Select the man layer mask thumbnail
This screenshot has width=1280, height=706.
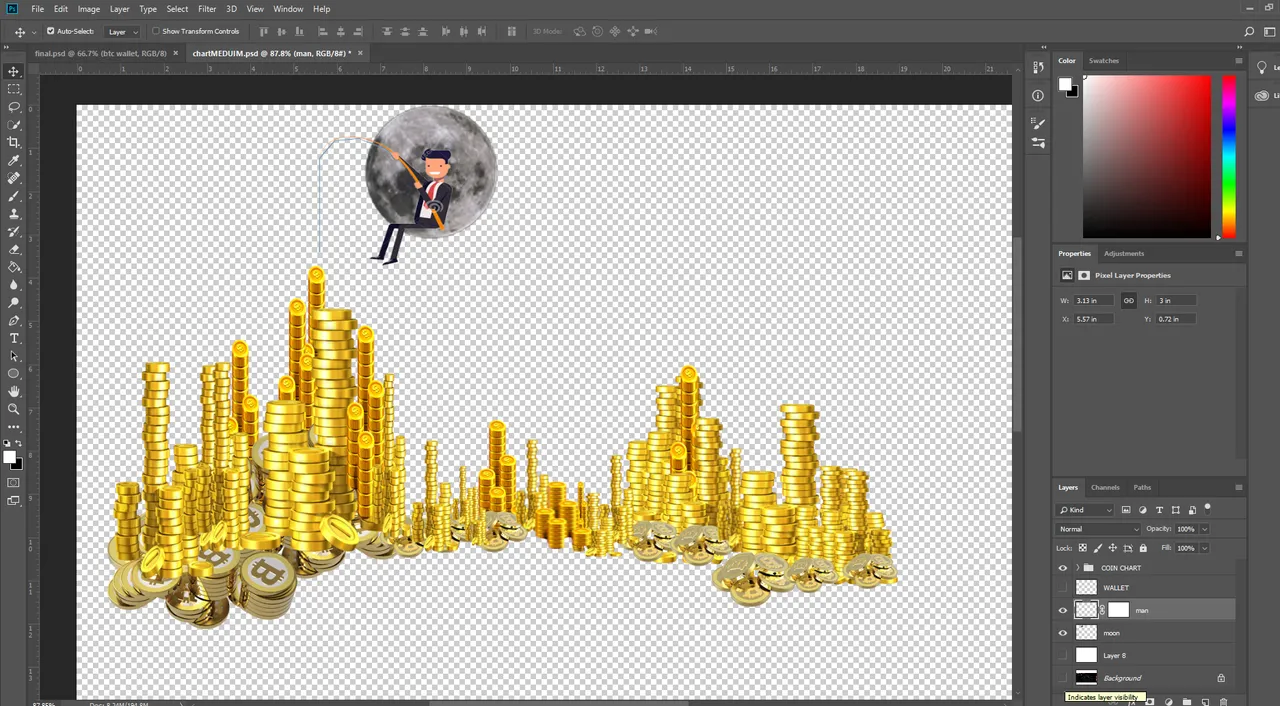pos(1118,610)
